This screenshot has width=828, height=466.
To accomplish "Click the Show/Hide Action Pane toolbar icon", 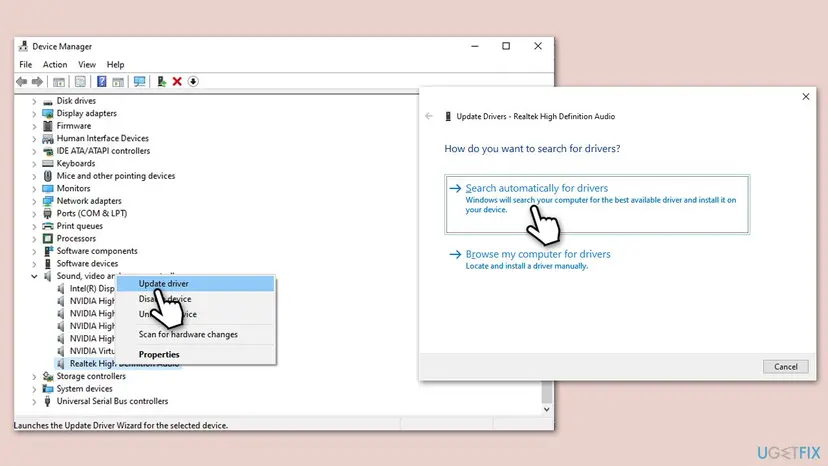I will click(x=118, y=81).
